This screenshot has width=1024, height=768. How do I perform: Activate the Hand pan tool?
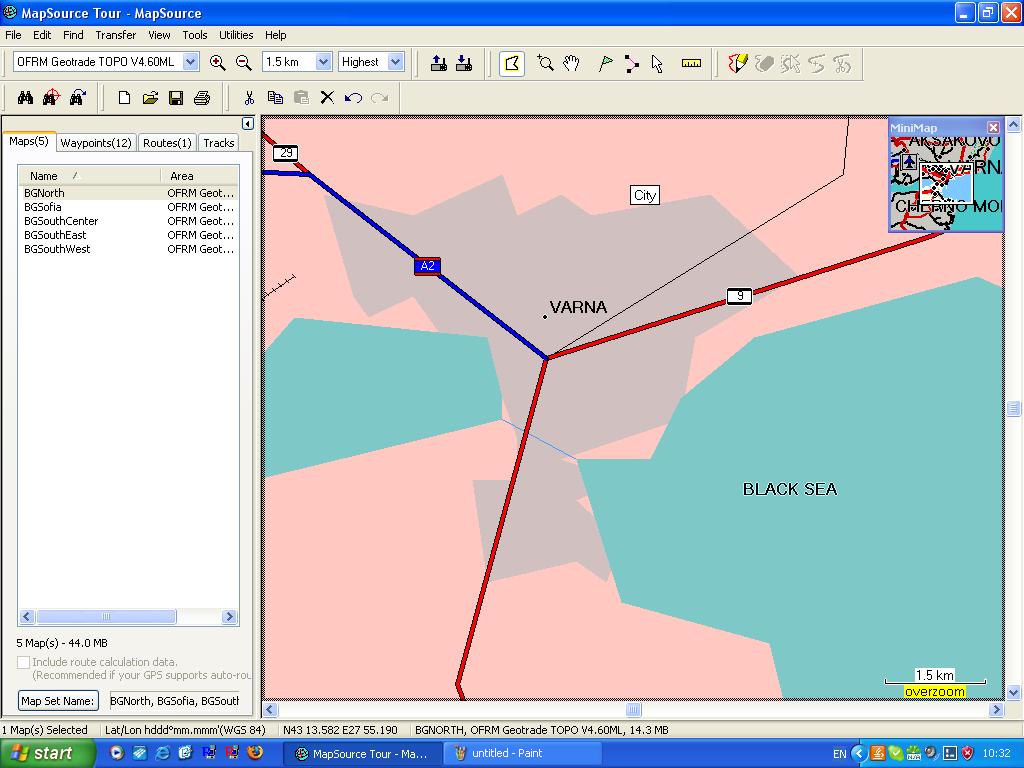point(571,63)
